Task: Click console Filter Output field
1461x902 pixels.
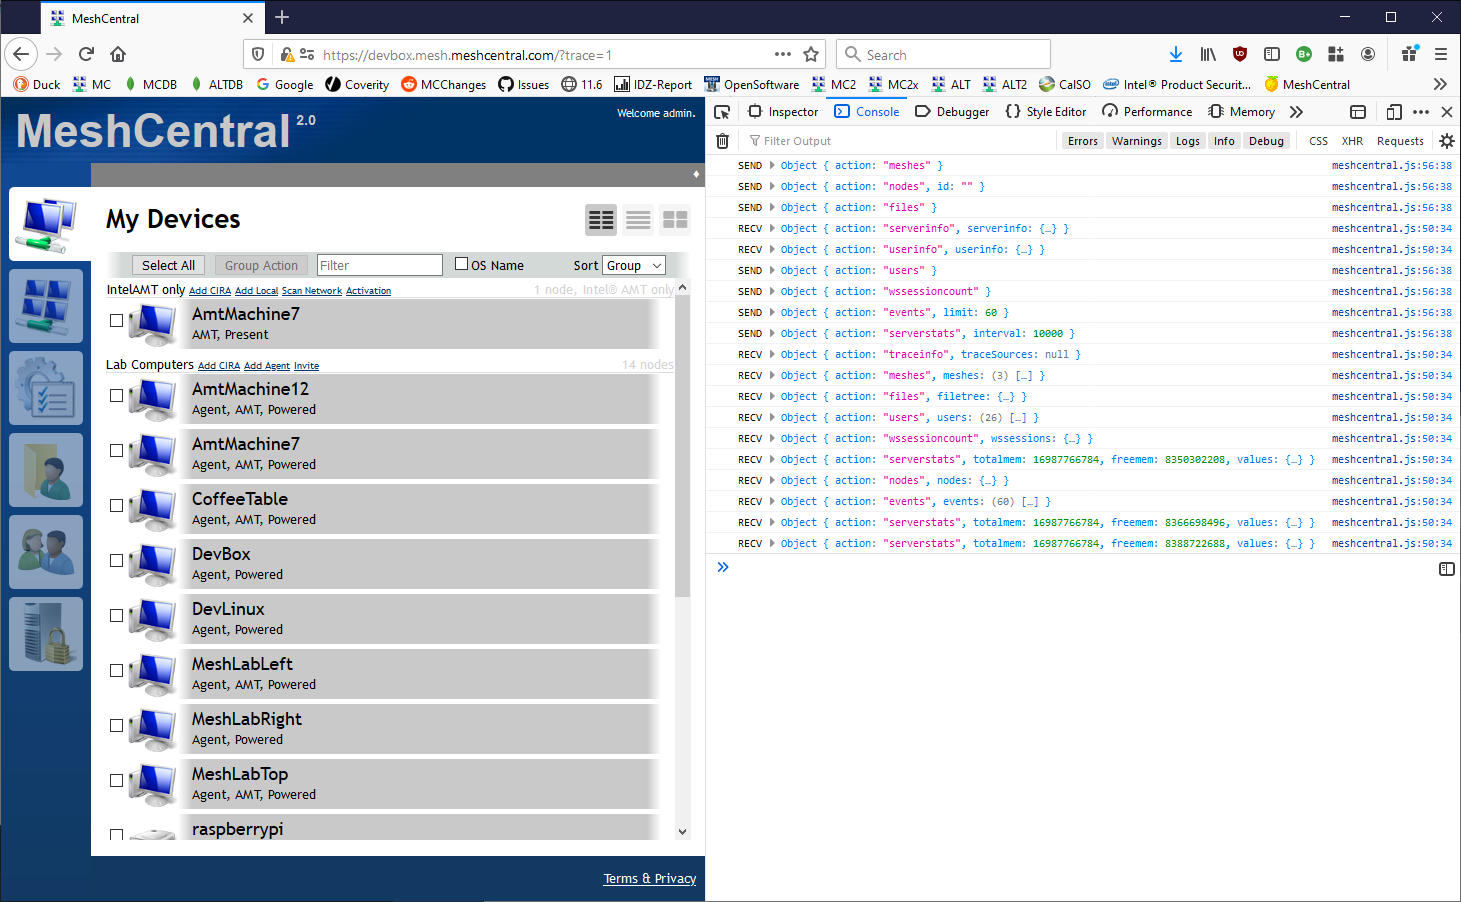Action: [x=900, y=141]
